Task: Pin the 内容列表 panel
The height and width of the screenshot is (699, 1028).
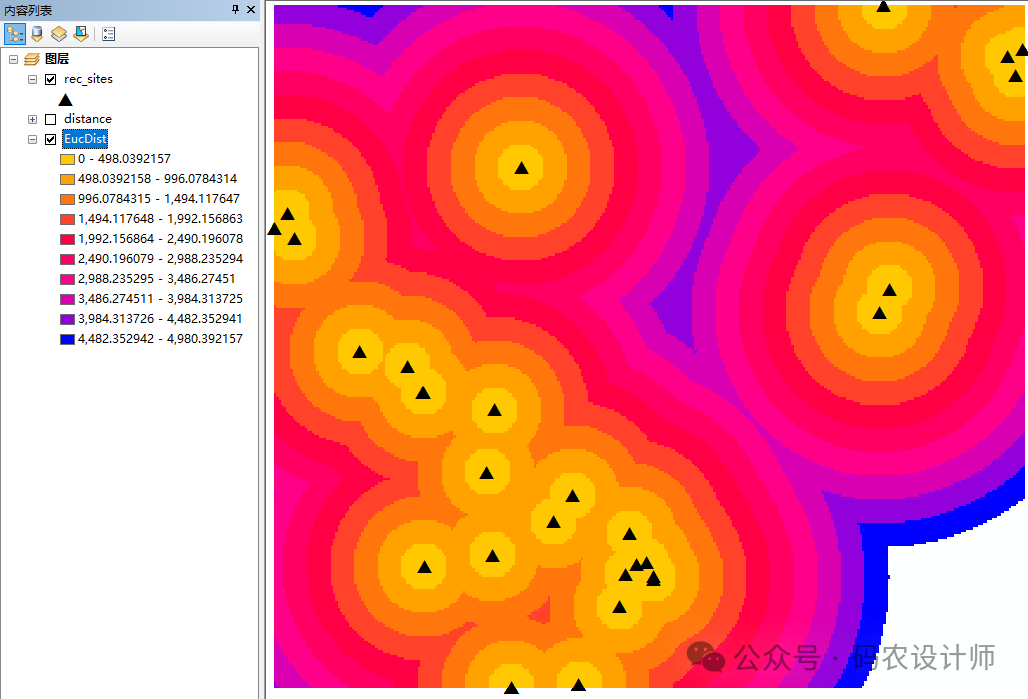Action: (236, 10)
